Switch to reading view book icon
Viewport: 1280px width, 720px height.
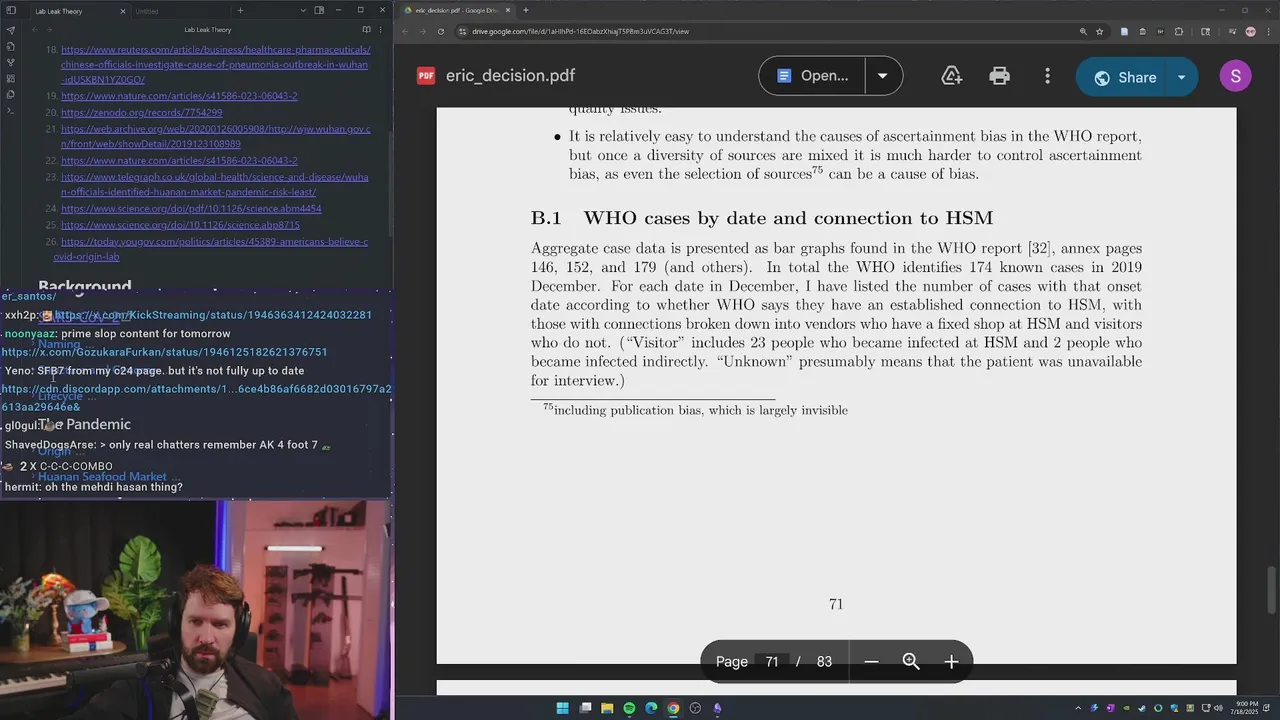pos(367,30)
